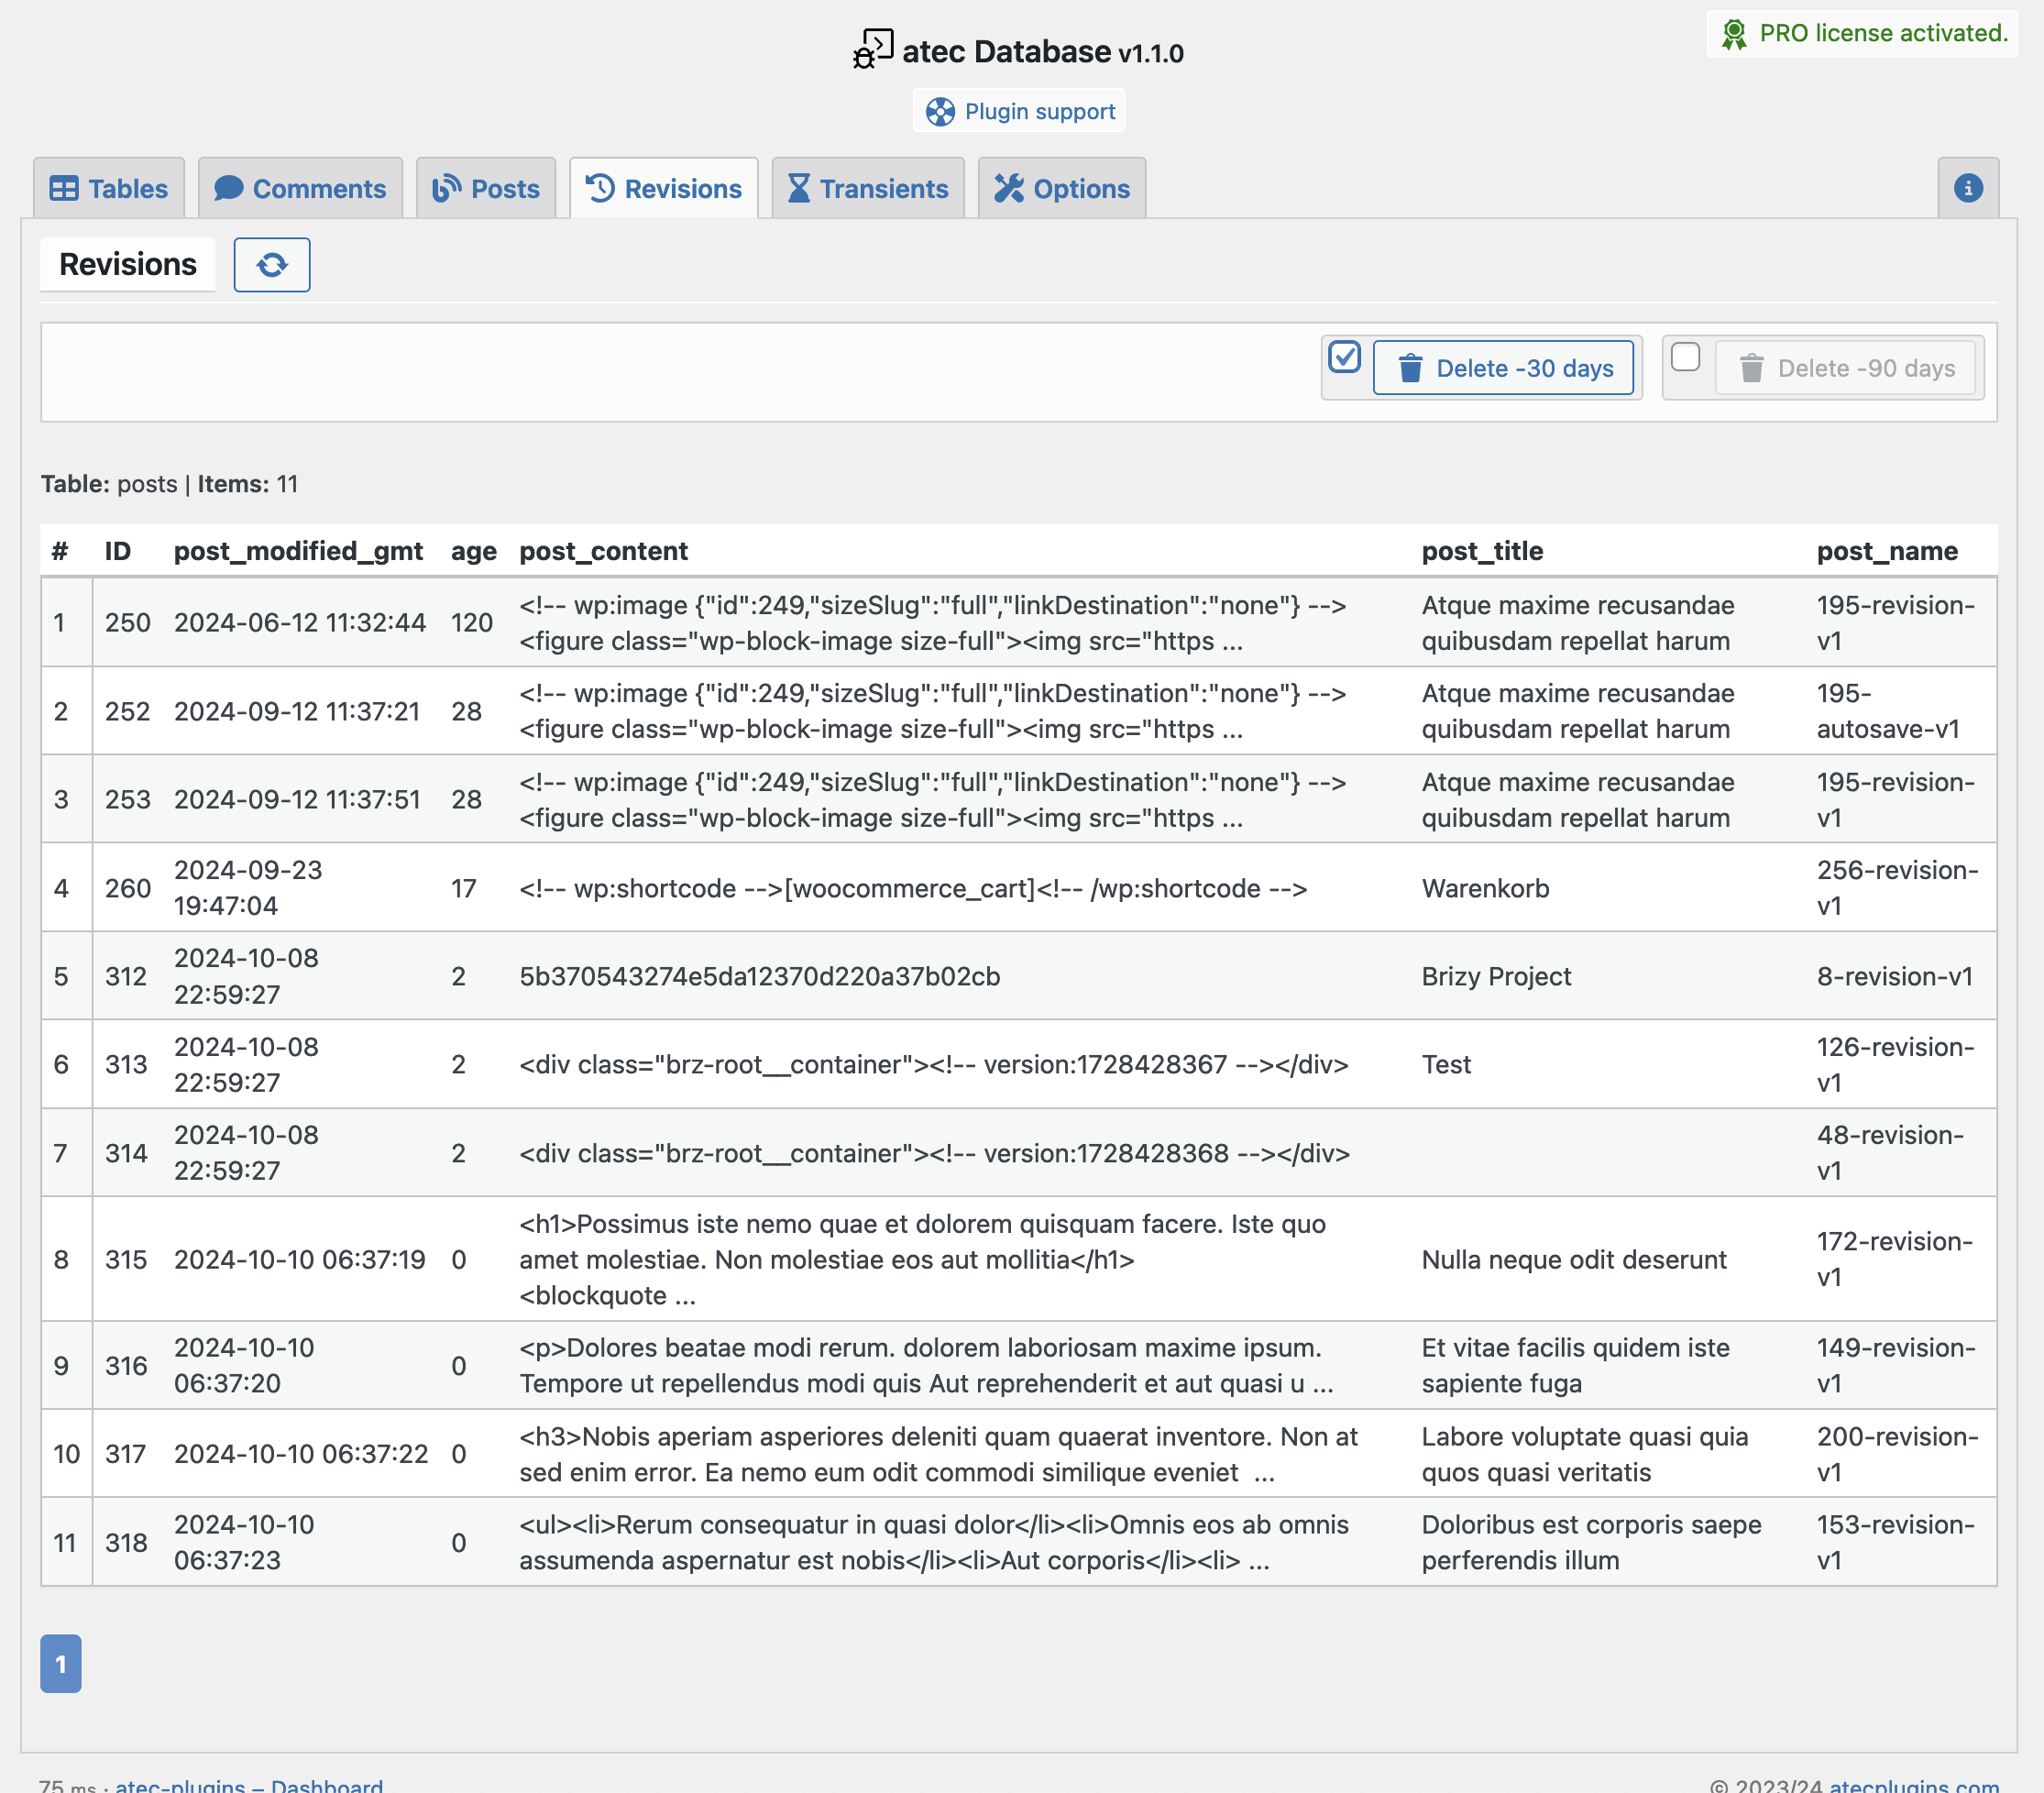Click post name 256-revision-v1
2044x1793 pixels.
coord(1898,888)
